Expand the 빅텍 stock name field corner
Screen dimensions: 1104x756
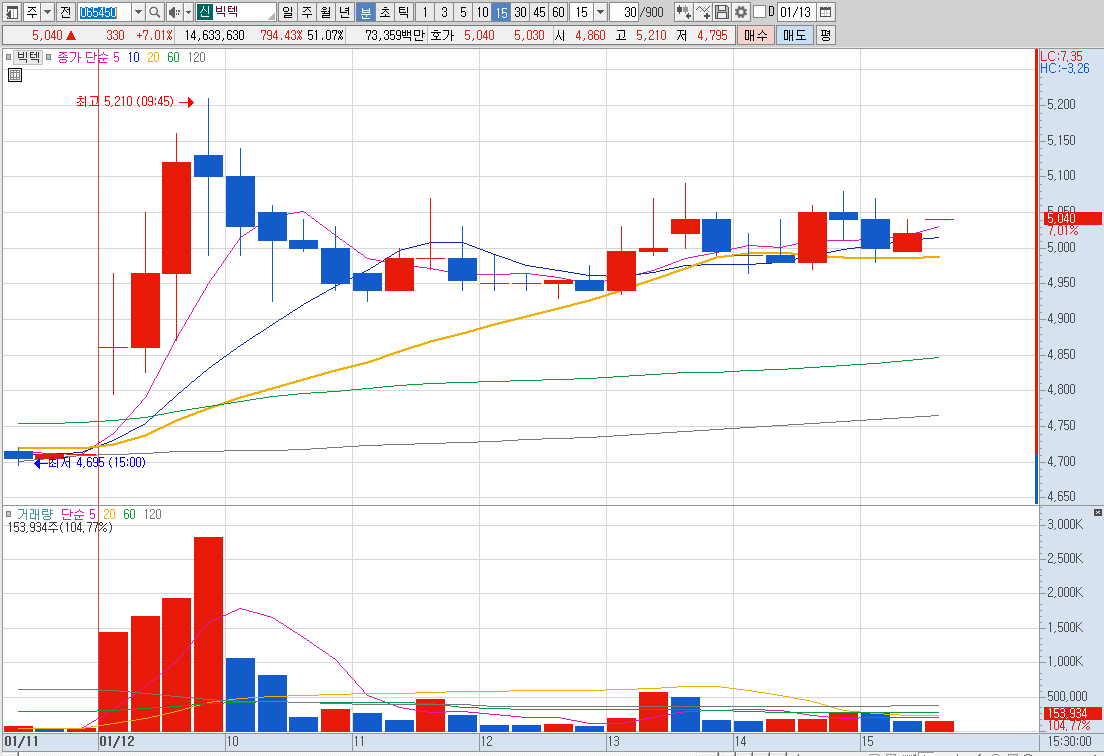(271, 15)
